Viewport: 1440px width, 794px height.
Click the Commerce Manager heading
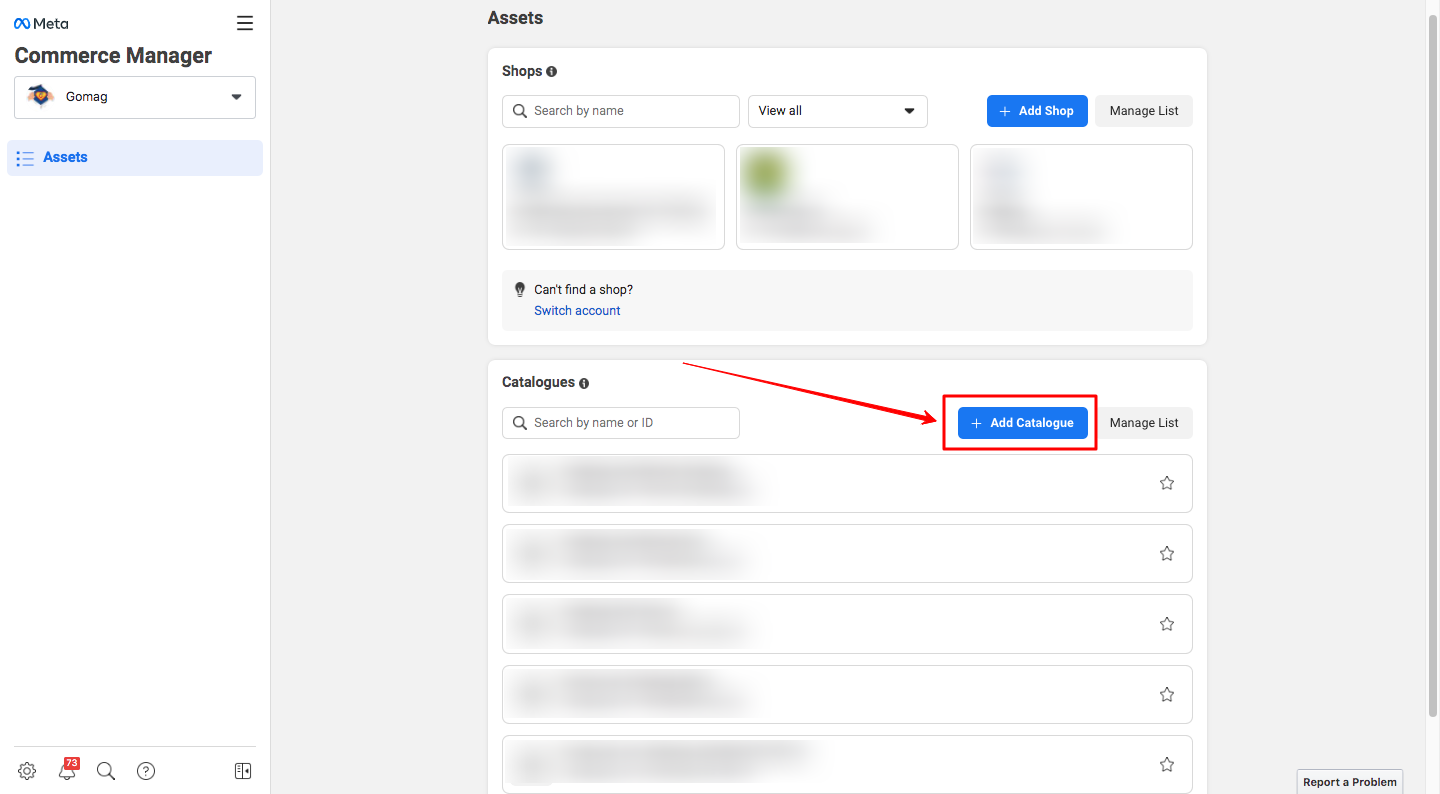(113, 56)
